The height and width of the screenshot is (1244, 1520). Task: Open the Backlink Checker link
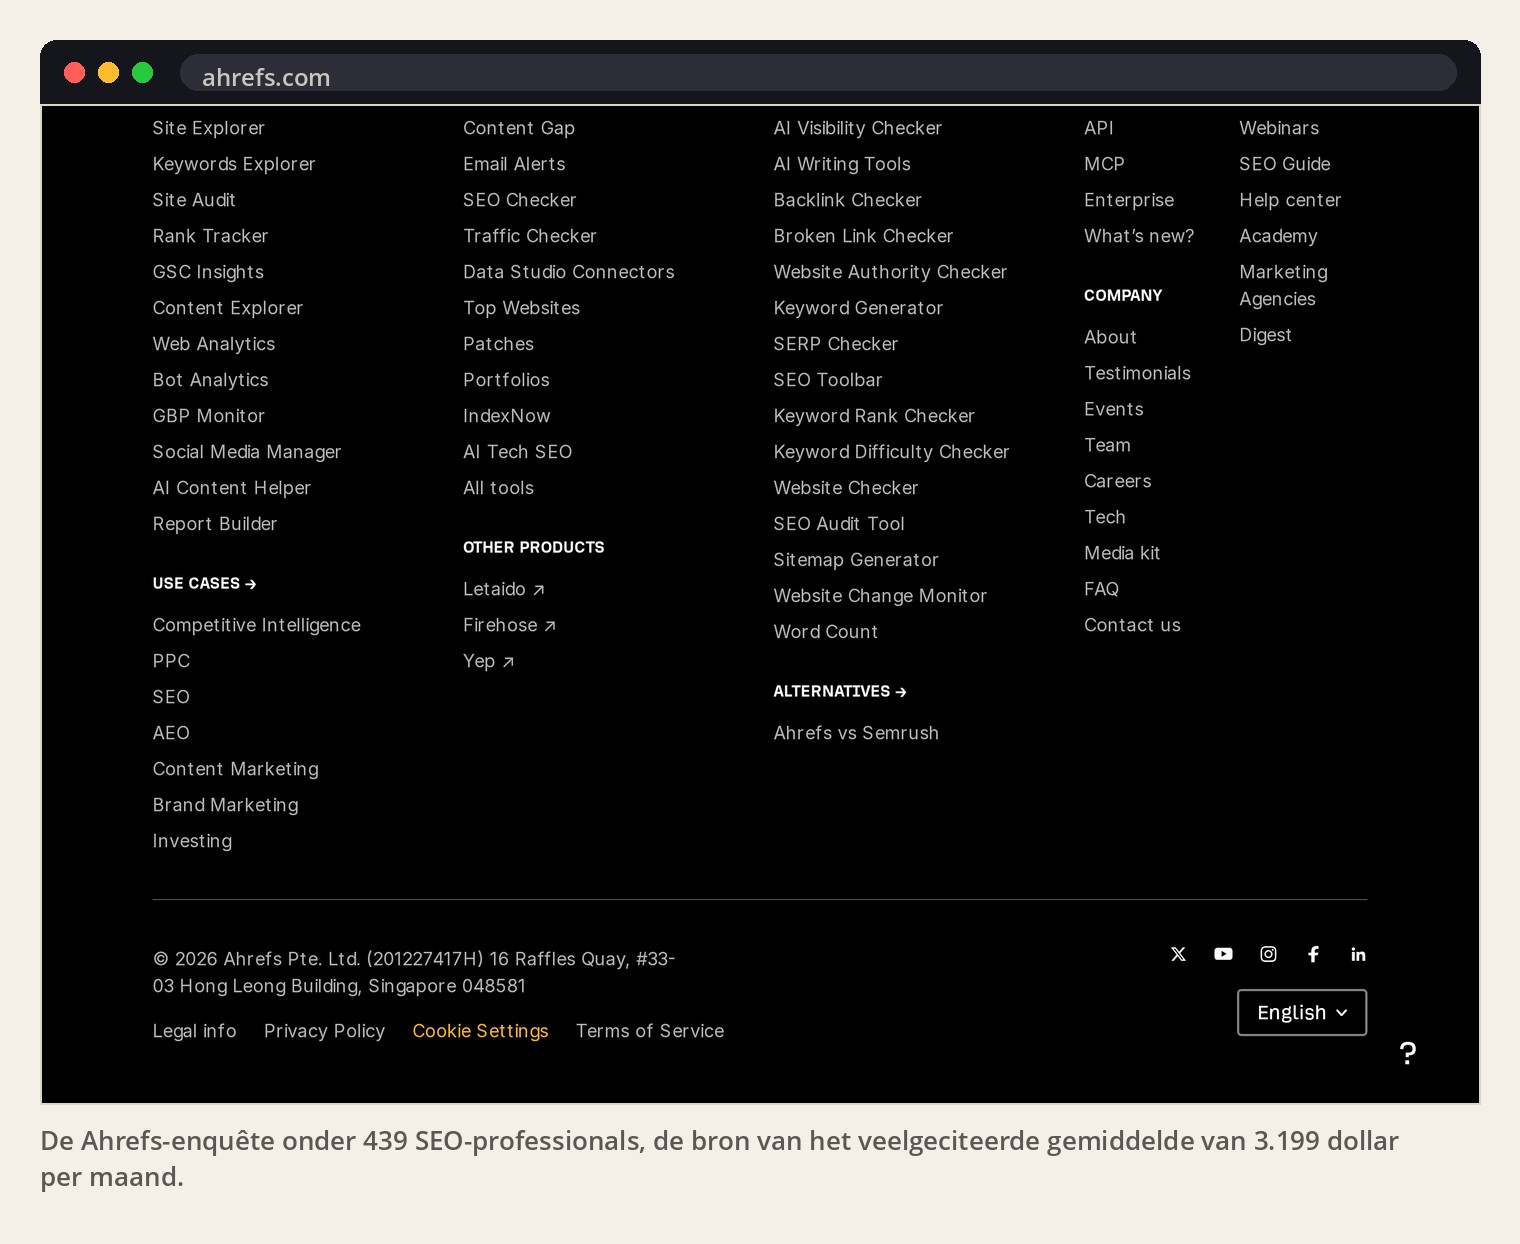coord(848,200)
